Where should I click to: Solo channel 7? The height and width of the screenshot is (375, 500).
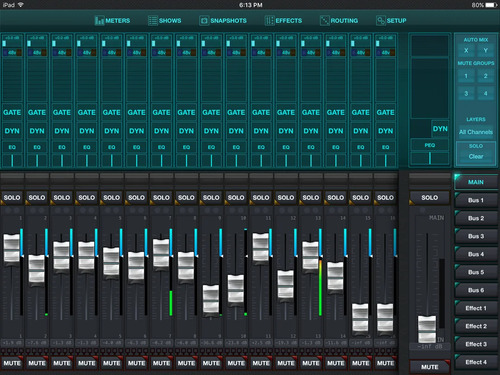click(x=161, y=198)
